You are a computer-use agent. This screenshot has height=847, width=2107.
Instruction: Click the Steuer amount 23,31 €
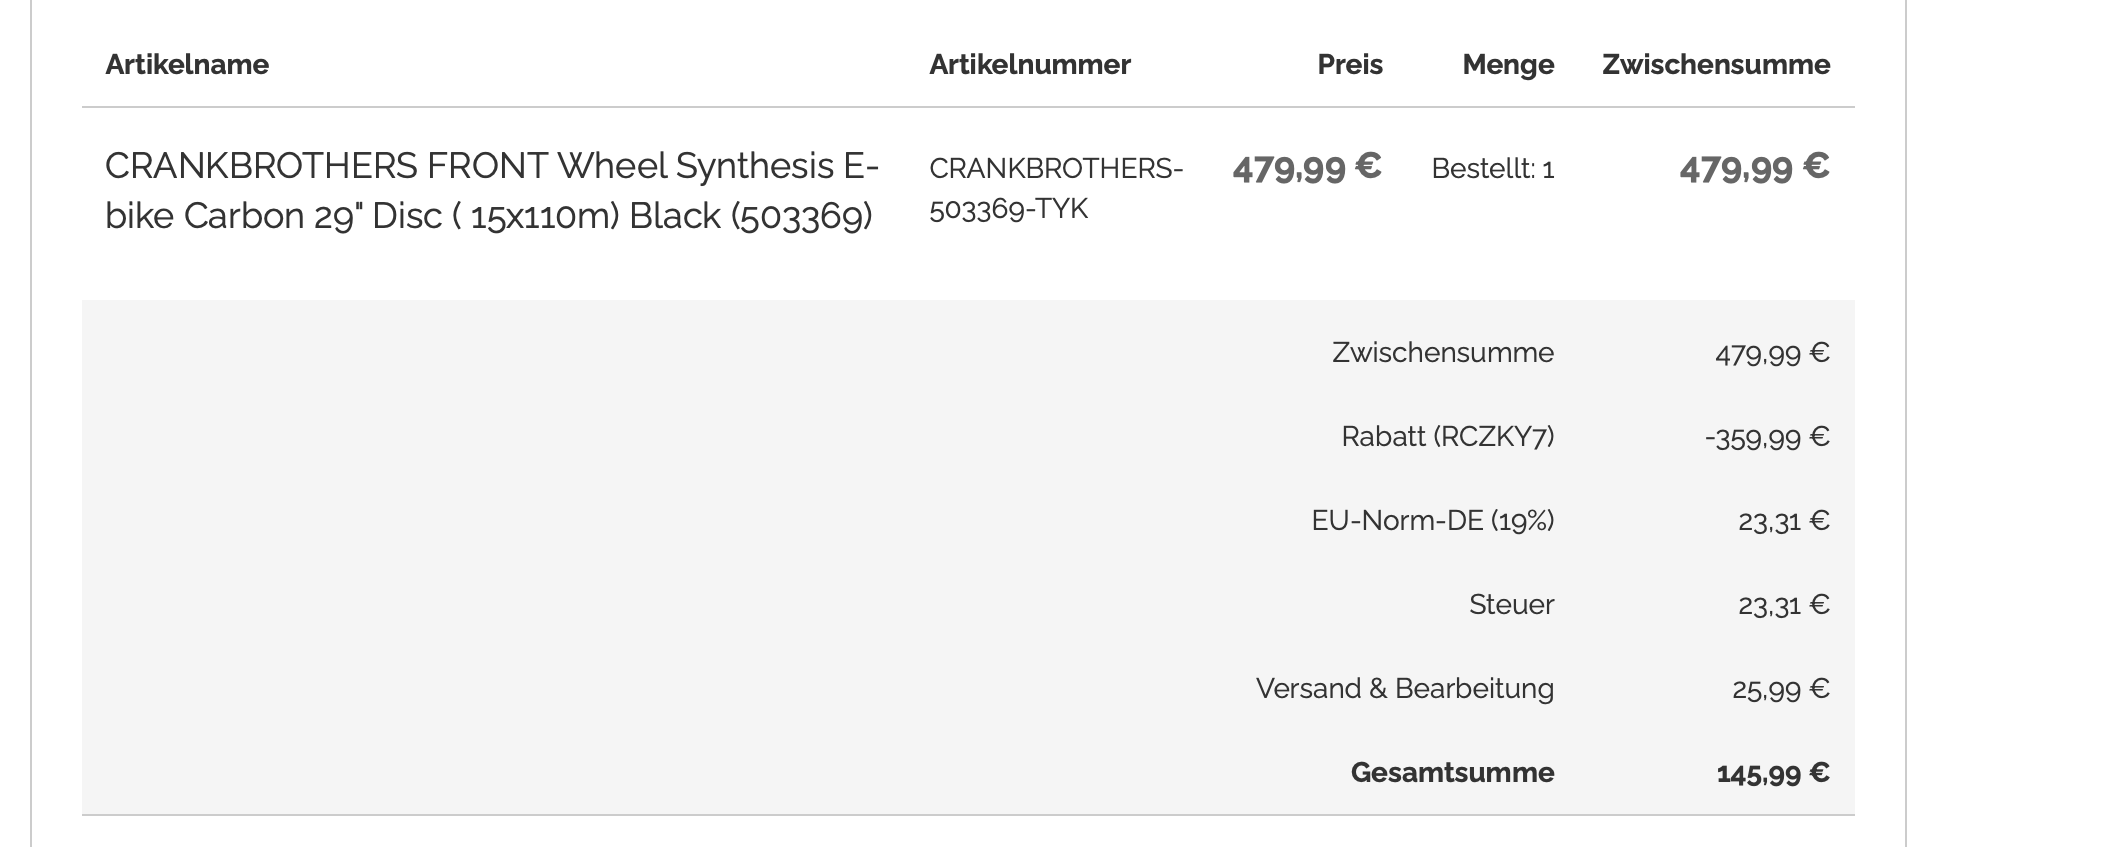[x=1783, y=605]
